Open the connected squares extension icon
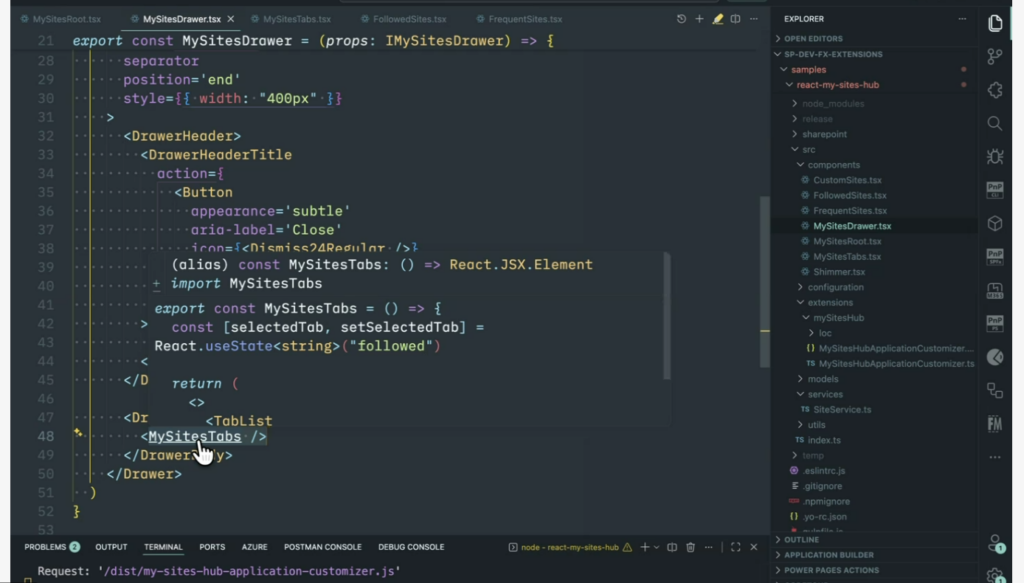Image resolution: width=1024 pixels, height=583 pixels. click(995, 390)
